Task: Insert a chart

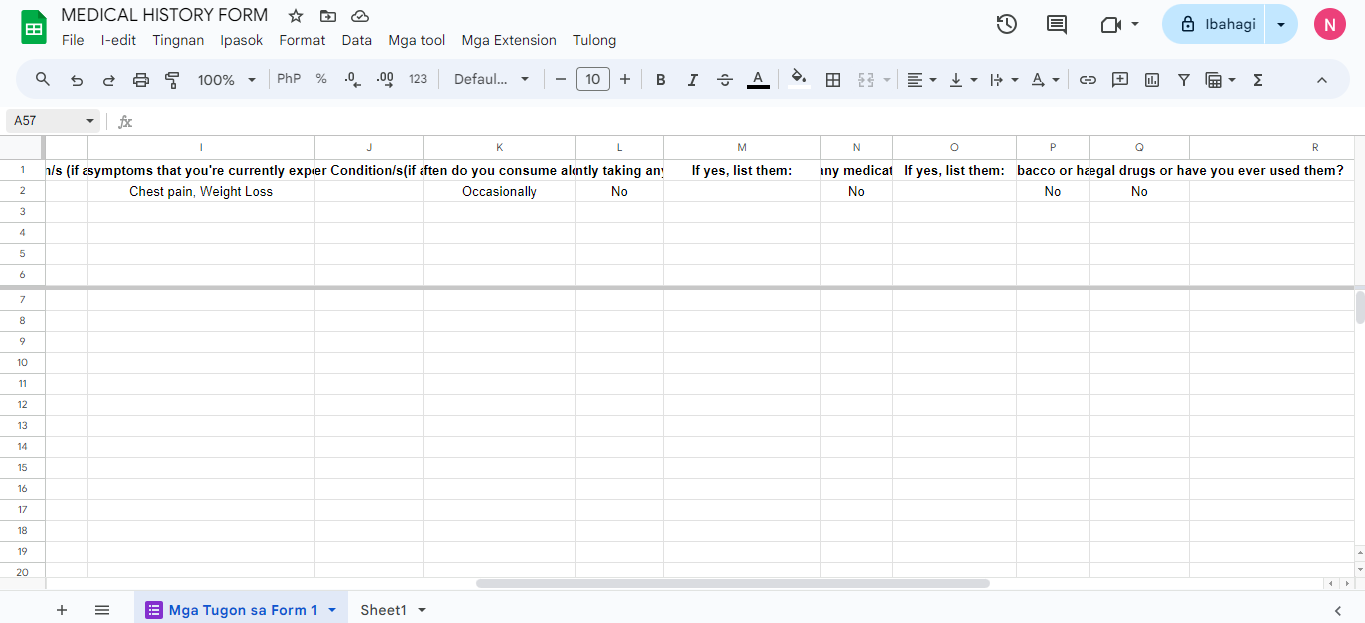Action: click(1152, 79)
